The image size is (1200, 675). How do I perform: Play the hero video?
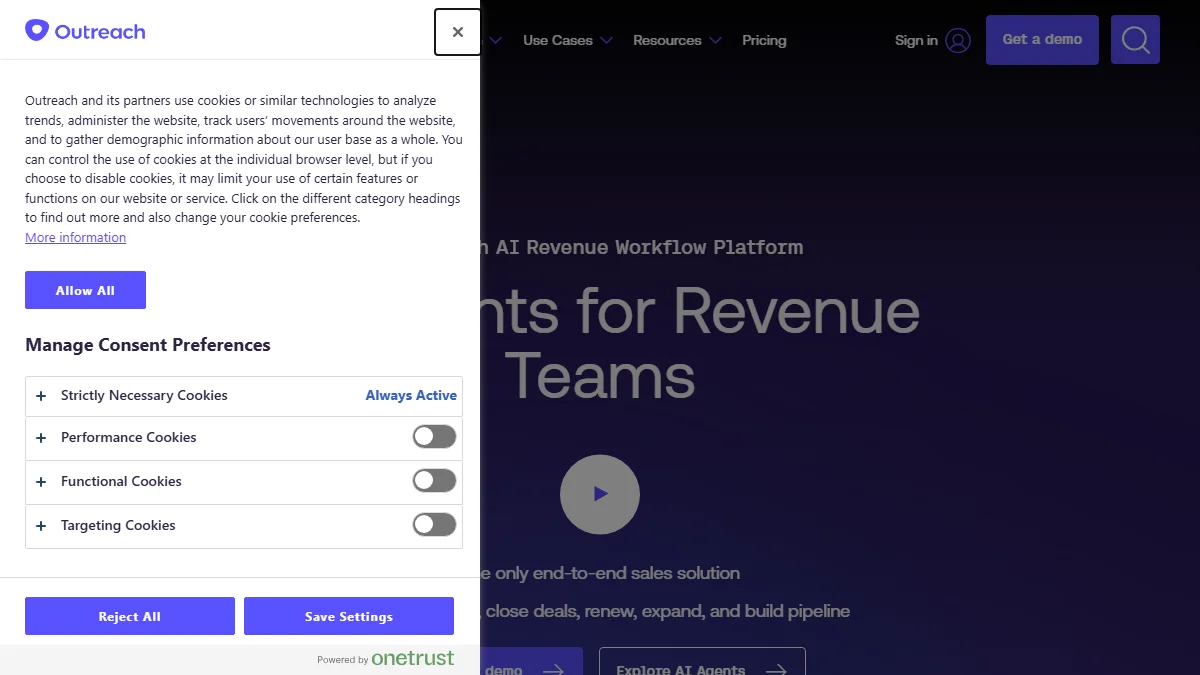pos(600,494)
